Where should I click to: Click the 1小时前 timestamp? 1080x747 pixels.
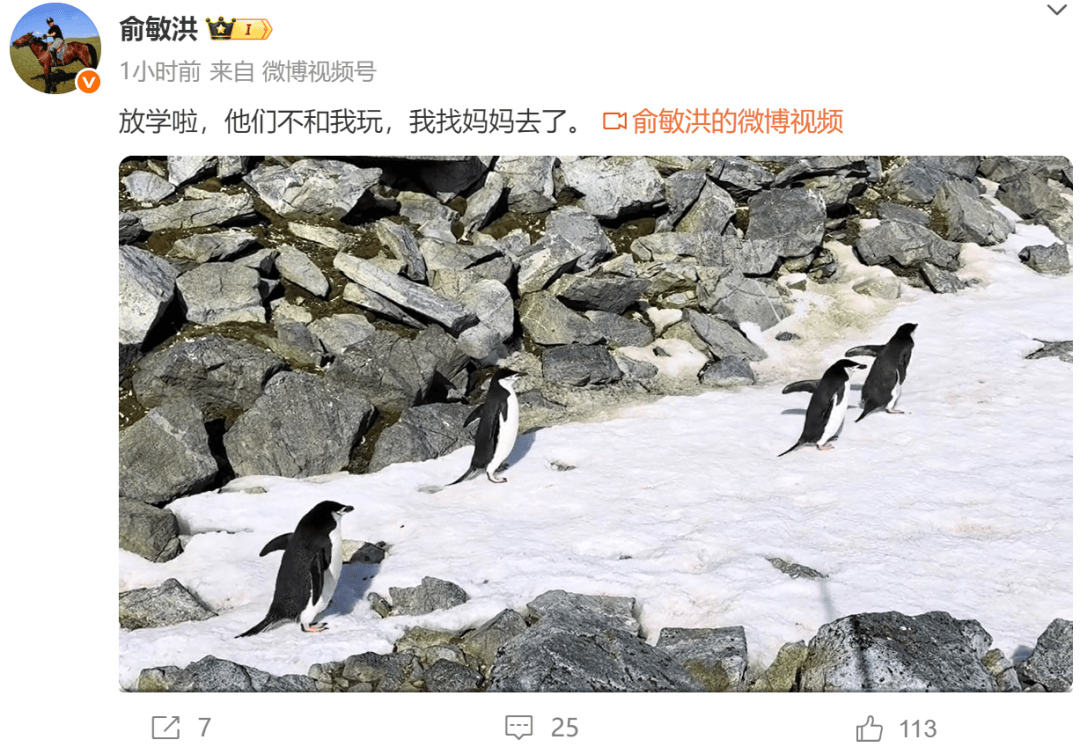tap(160, 72)
